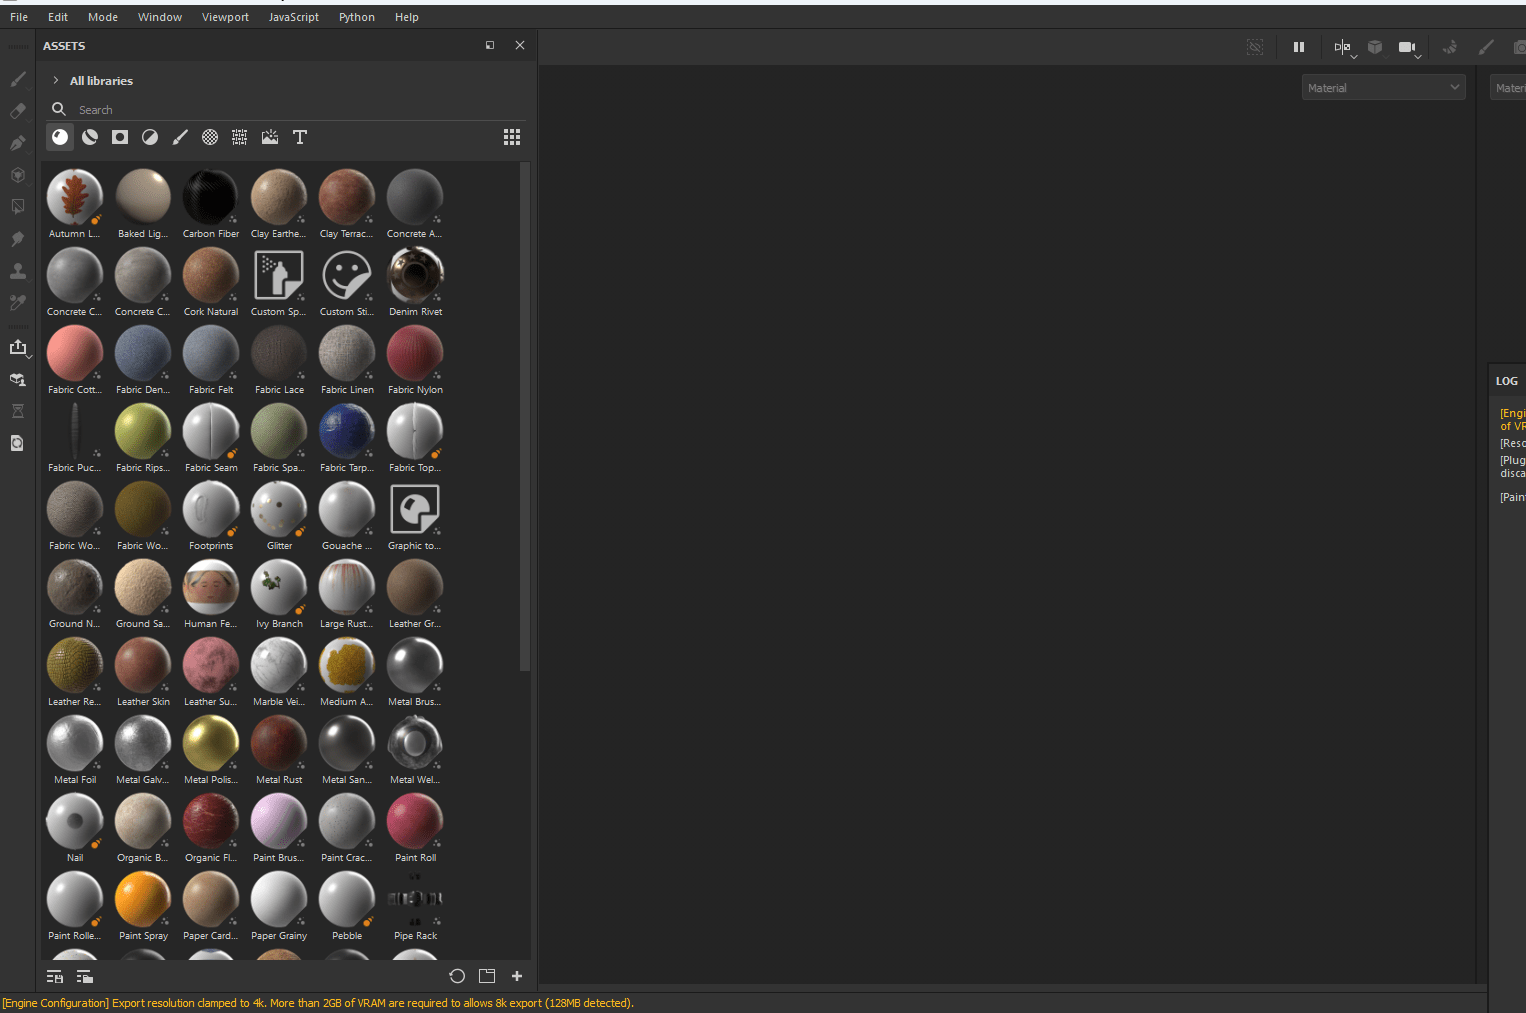
Task: Toggle the 3D-only viewport mode
Action: coord(1374,47)
